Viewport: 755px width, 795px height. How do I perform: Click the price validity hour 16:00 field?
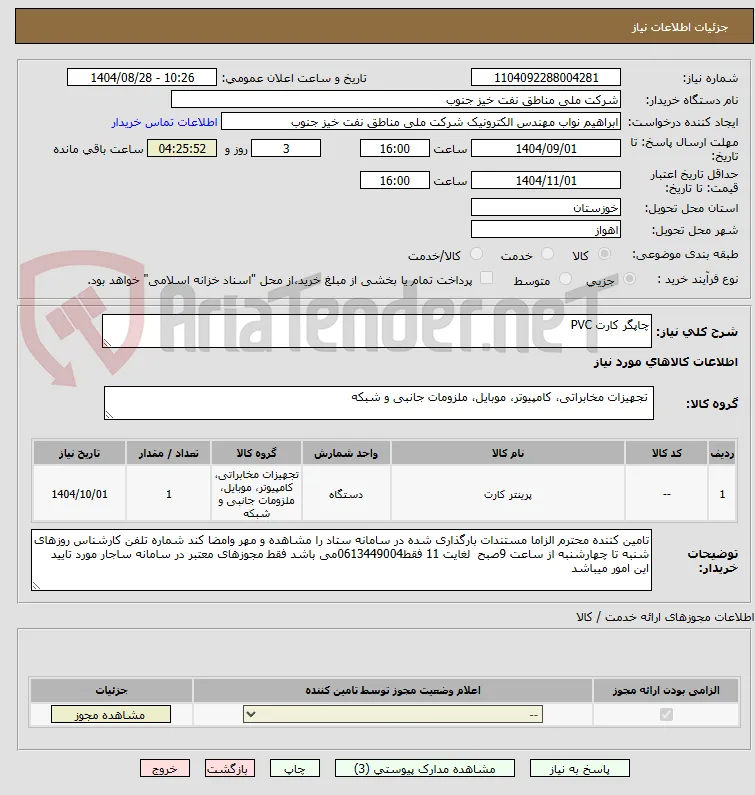point(394,180)
